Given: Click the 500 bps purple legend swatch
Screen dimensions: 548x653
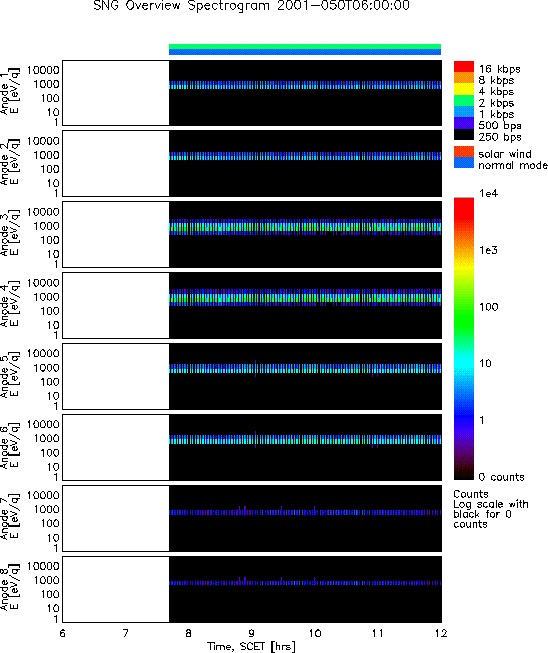Looking at the screenshot, I should tap(464, 123).
